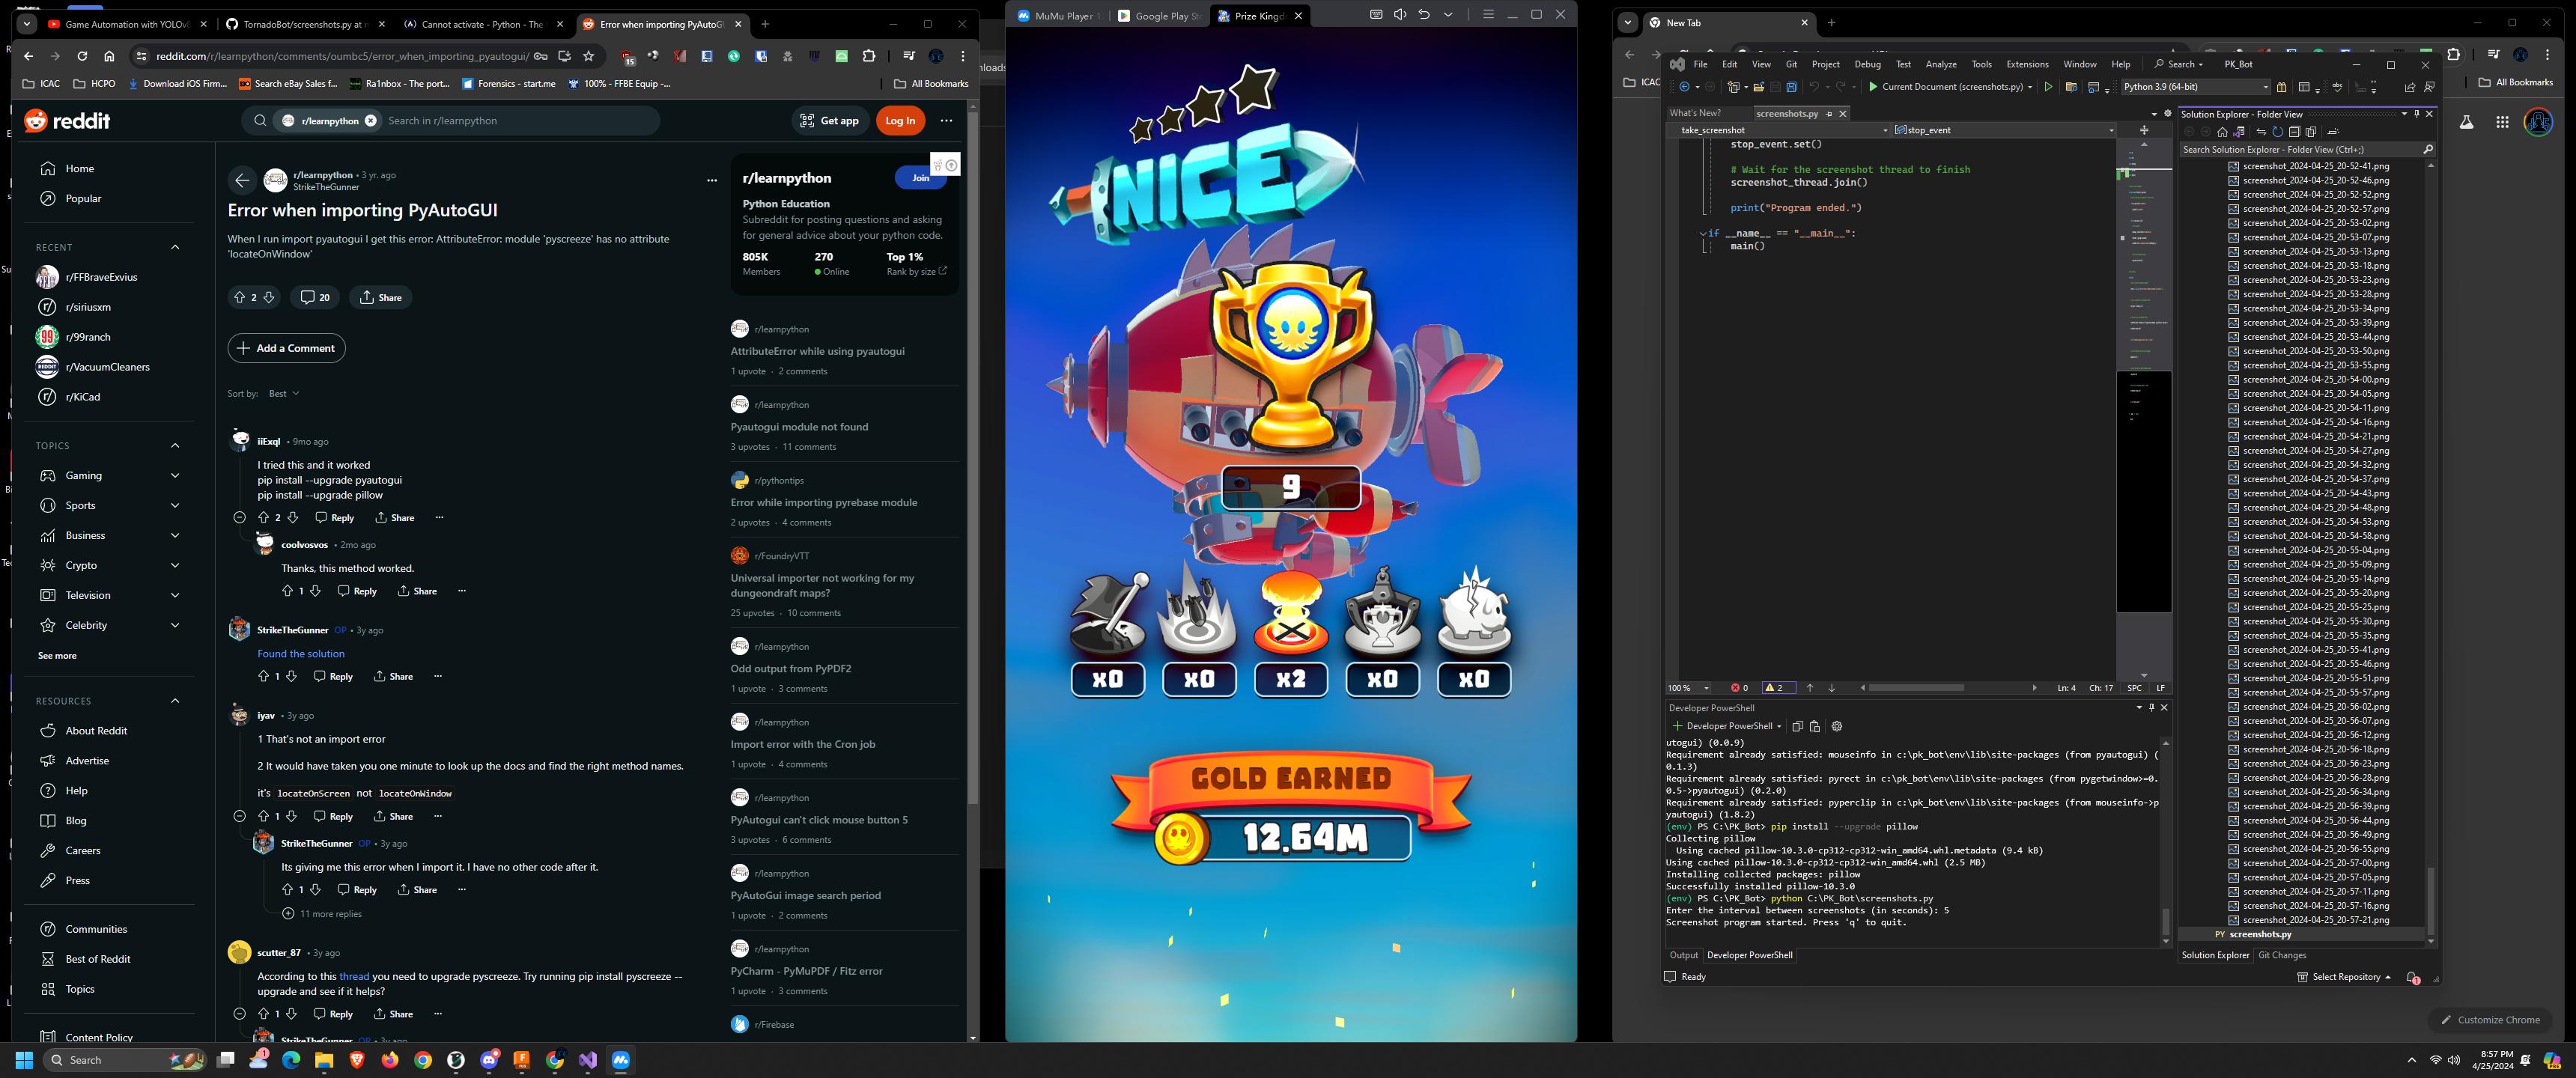The width and height of the screenshot is (2576, 1078).
Task: Click the Solution Explorer Home icon
Action: [x=2222, y=132]
